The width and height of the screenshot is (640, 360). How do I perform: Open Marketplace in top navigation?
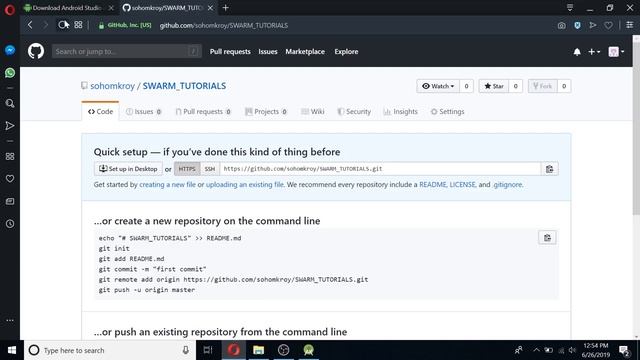click(x=305, y=52)
